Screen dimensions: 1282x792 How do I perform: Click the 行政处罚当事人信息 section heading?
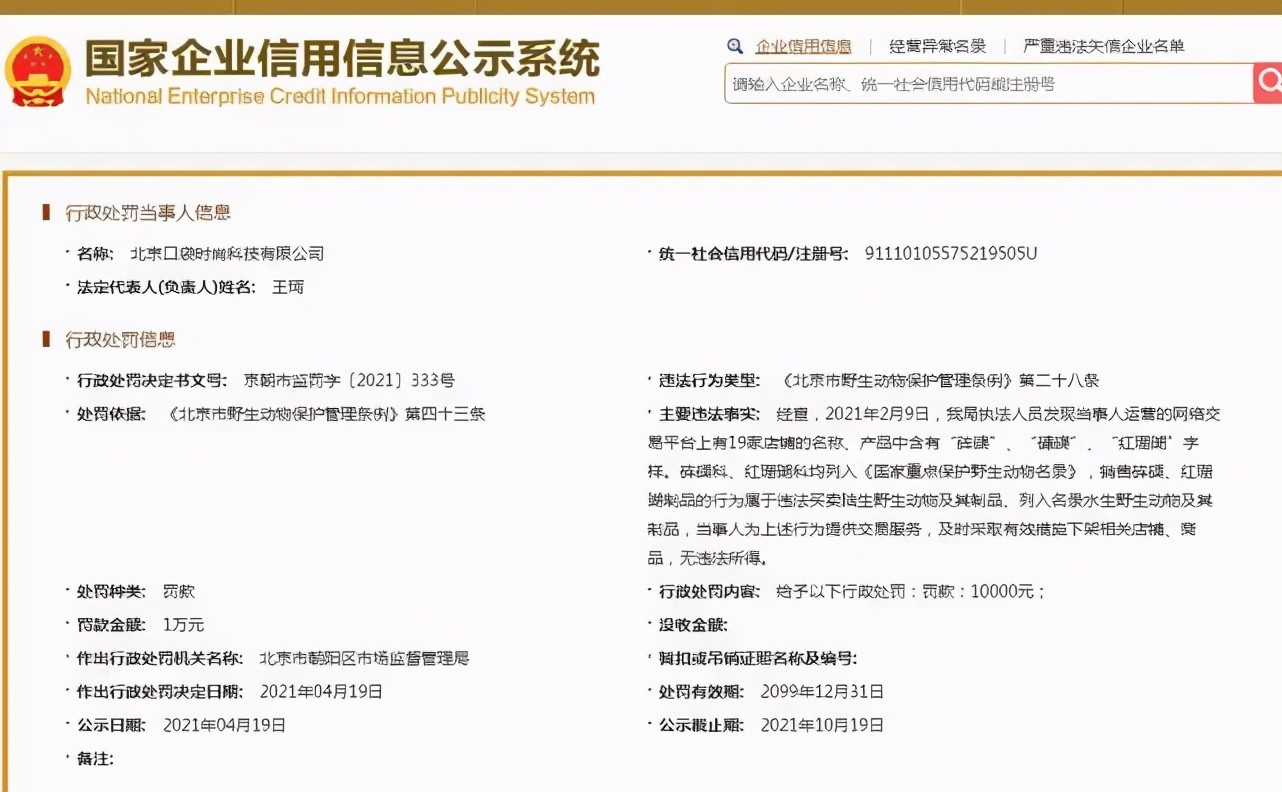pyautogui.click(x=148, y=212)
